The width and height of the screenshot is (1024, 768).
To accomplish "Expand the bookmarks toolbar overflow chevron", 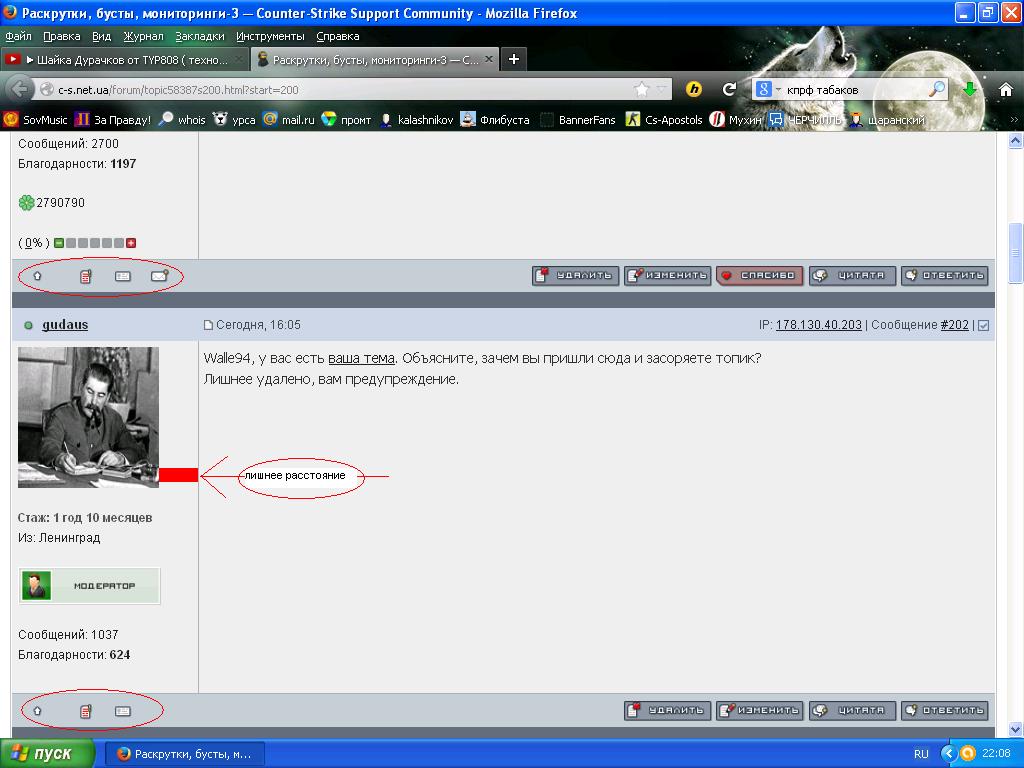I will click(1014, 120).
